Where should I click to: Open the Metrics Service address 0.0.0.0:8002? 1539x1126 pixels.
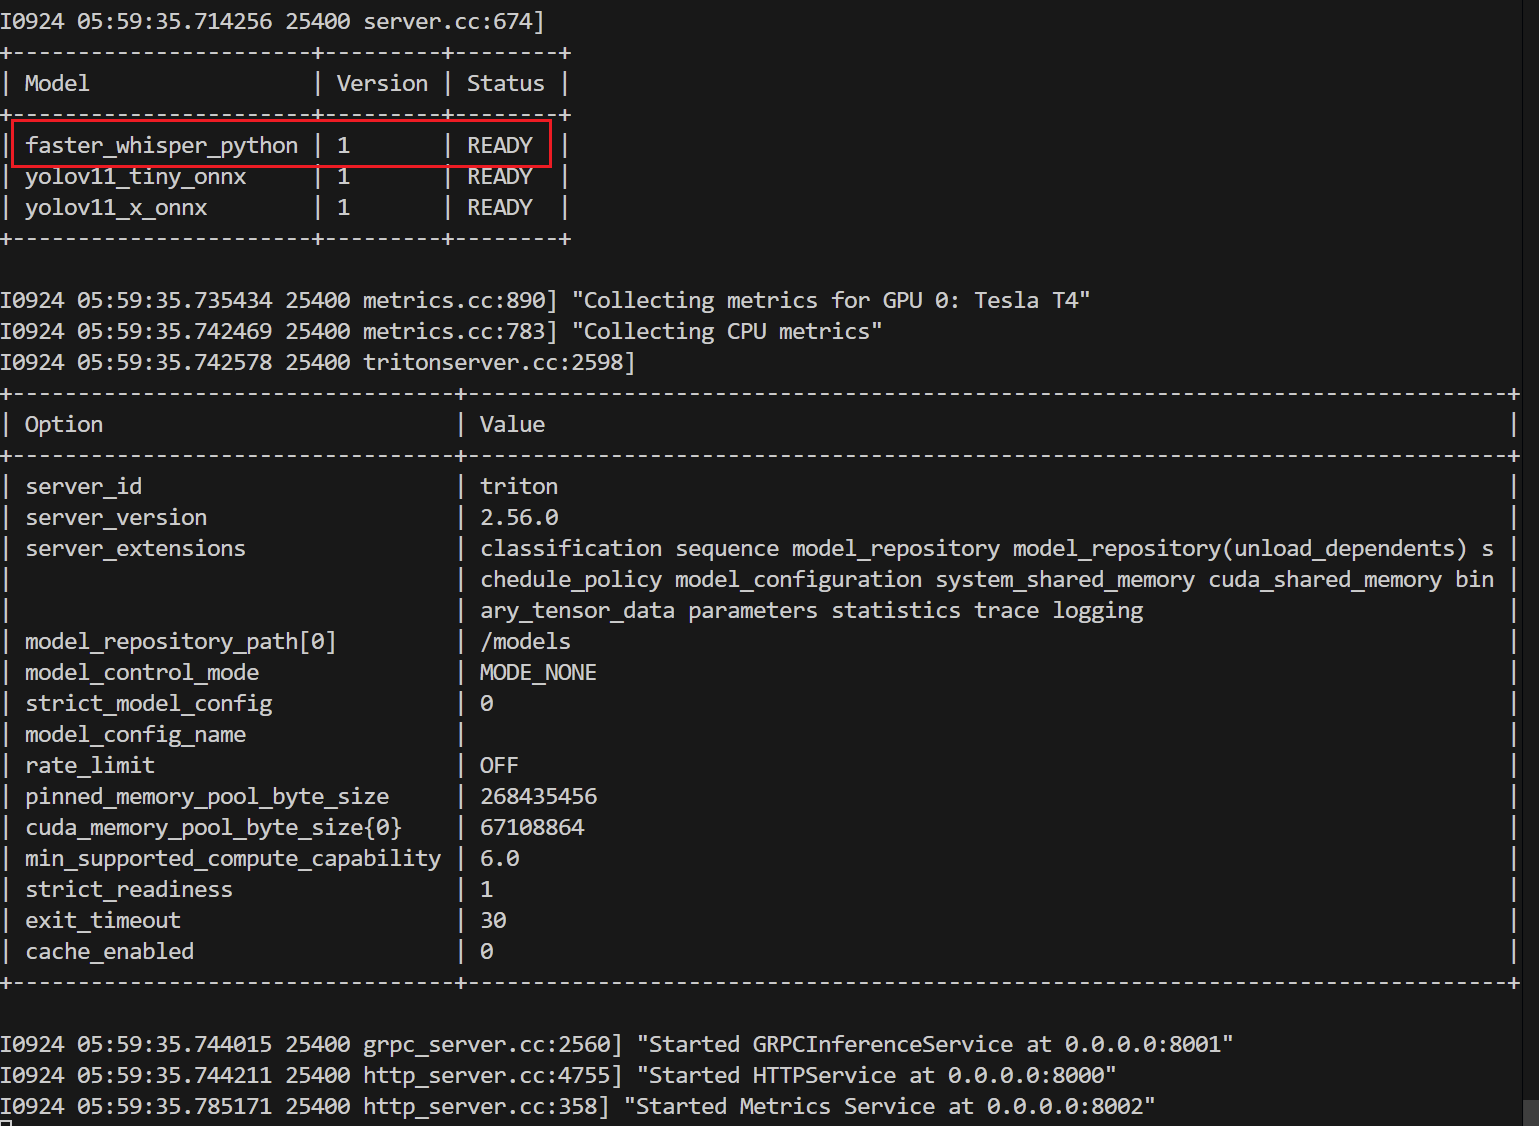[x=1064, y=1107]
